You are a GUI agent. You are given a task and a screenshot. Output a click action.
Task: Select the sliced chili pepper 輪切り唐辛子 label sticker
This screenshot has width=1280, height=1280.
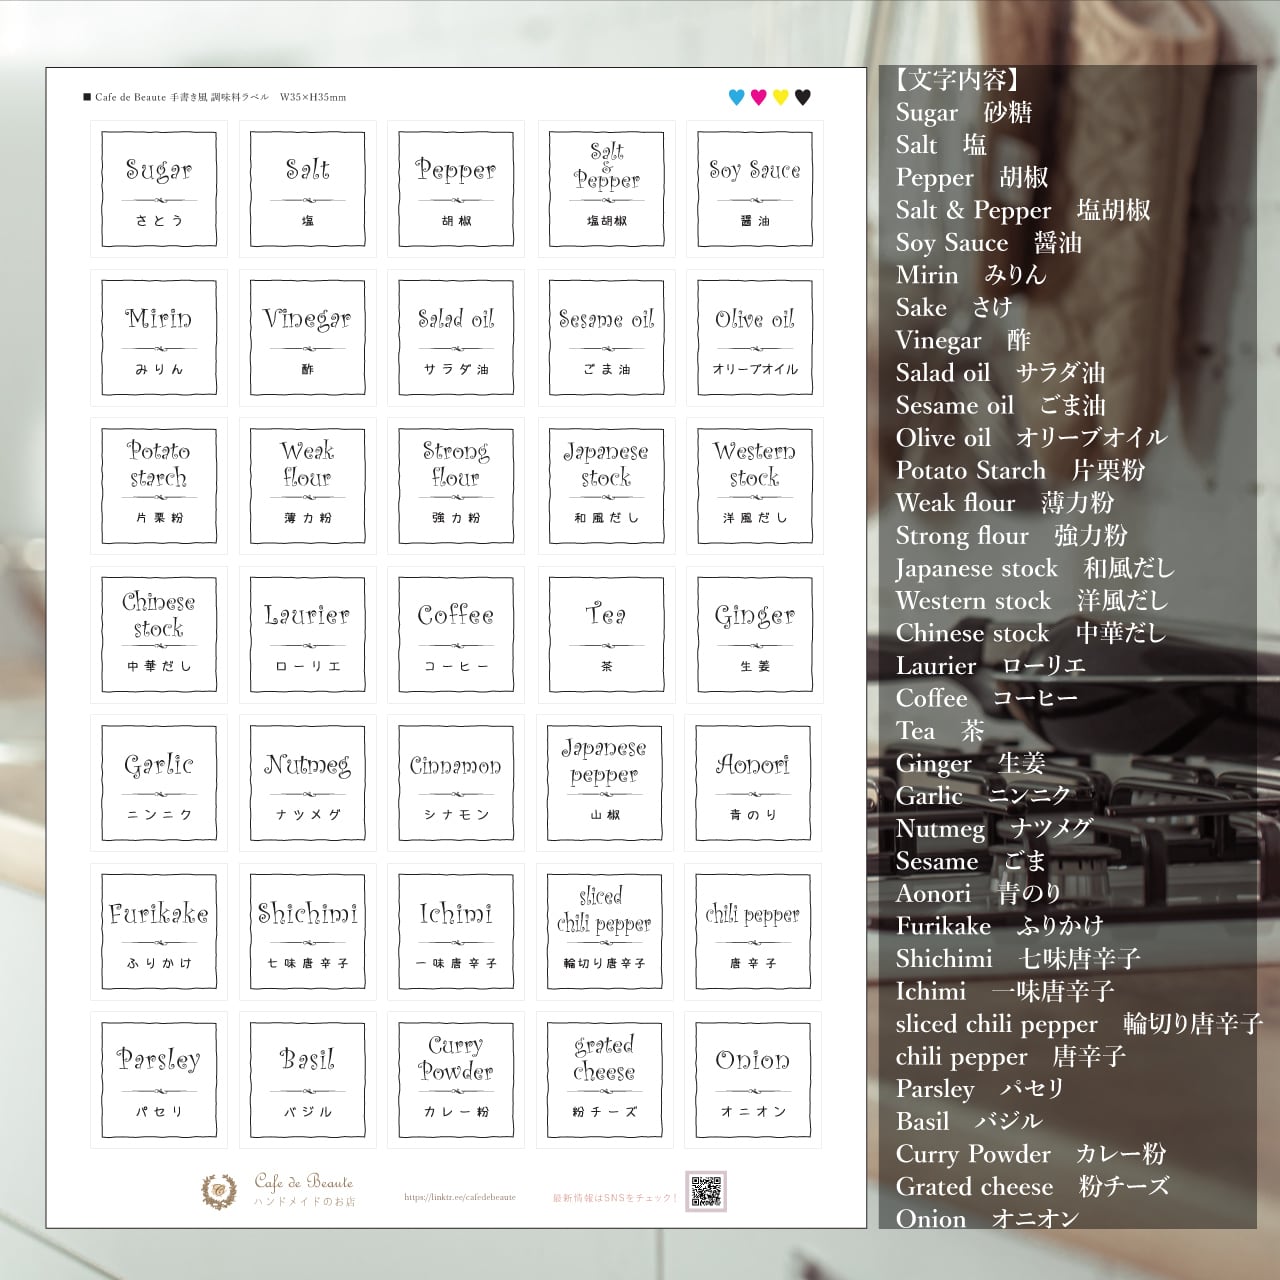tap(605, 932)
